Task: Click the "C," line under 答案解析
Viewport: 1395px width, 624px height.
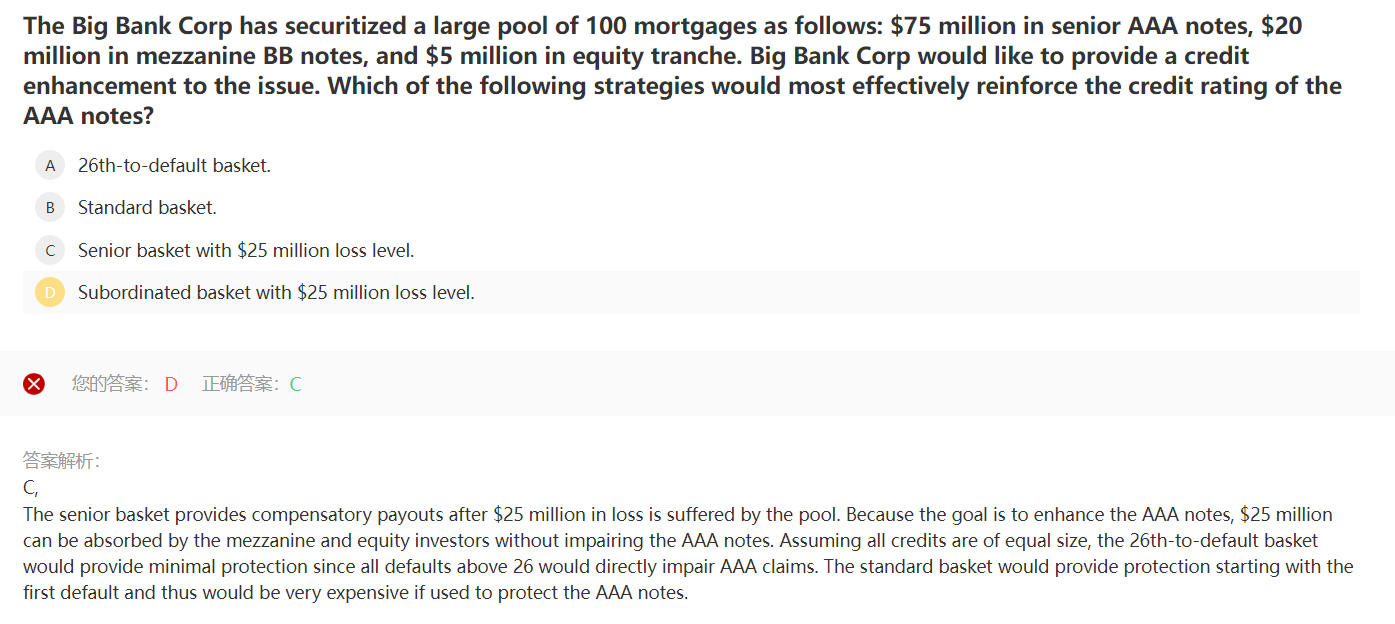Action: pos(30,488)
